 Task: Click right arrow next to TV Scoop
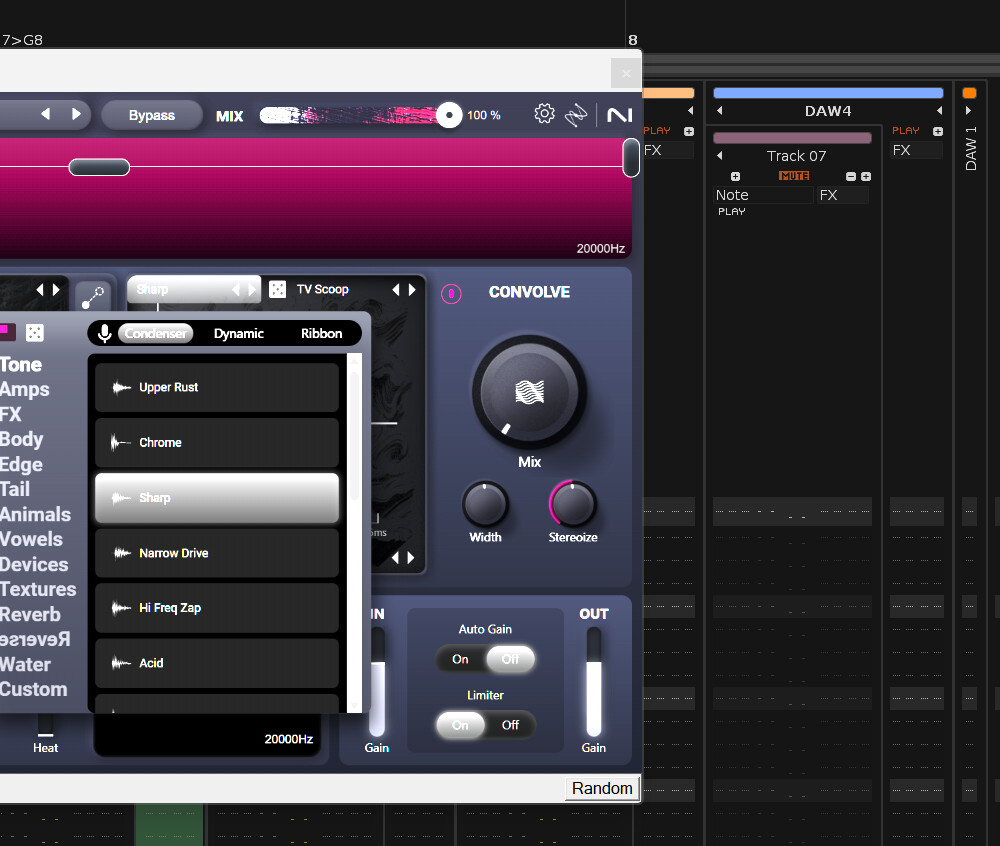[x=412, y=290]
